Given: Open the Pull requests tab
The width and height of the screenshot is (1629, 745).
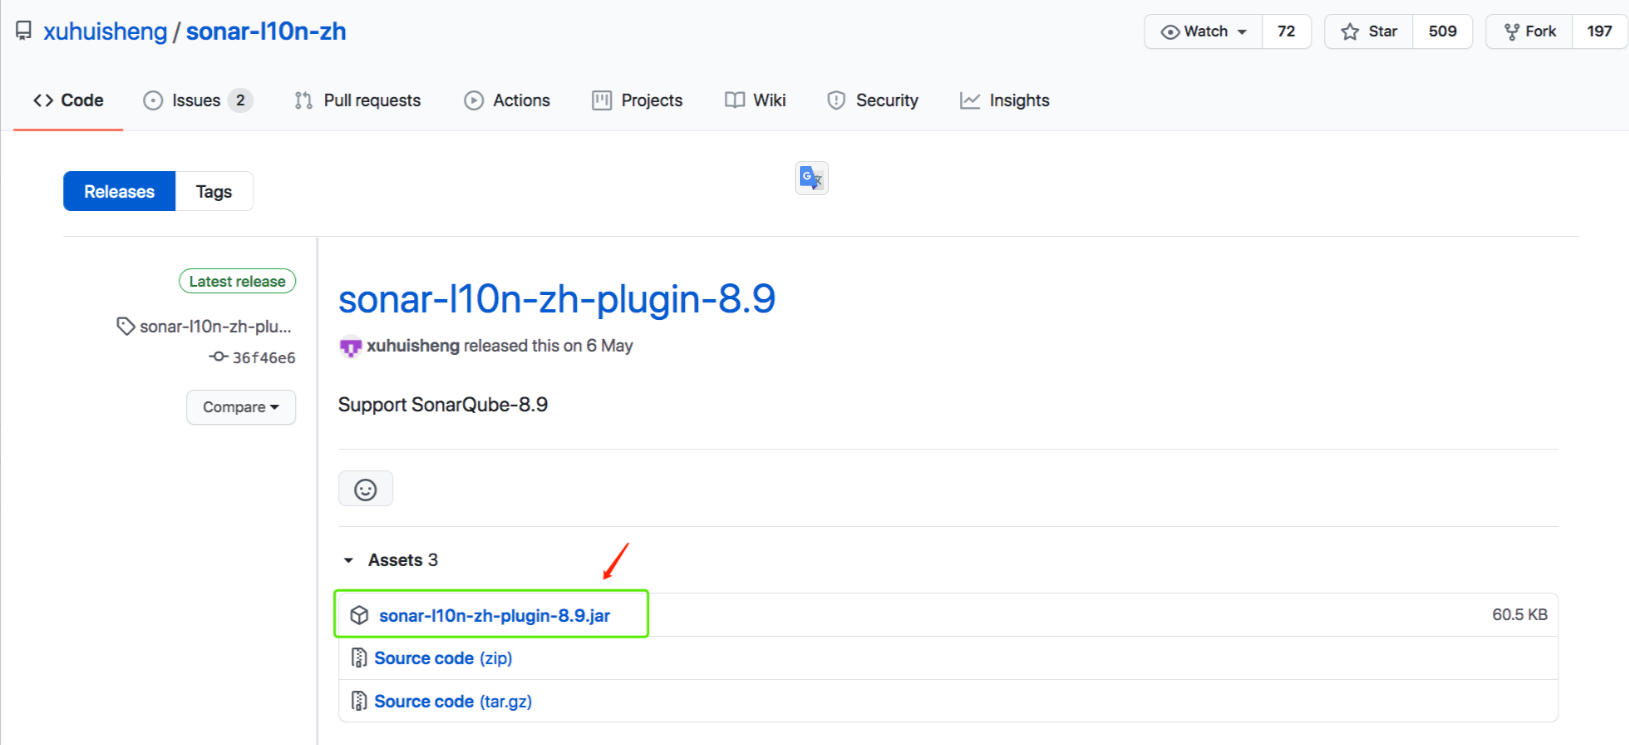Looking at the screenshot, I should (x=358, y=100).
